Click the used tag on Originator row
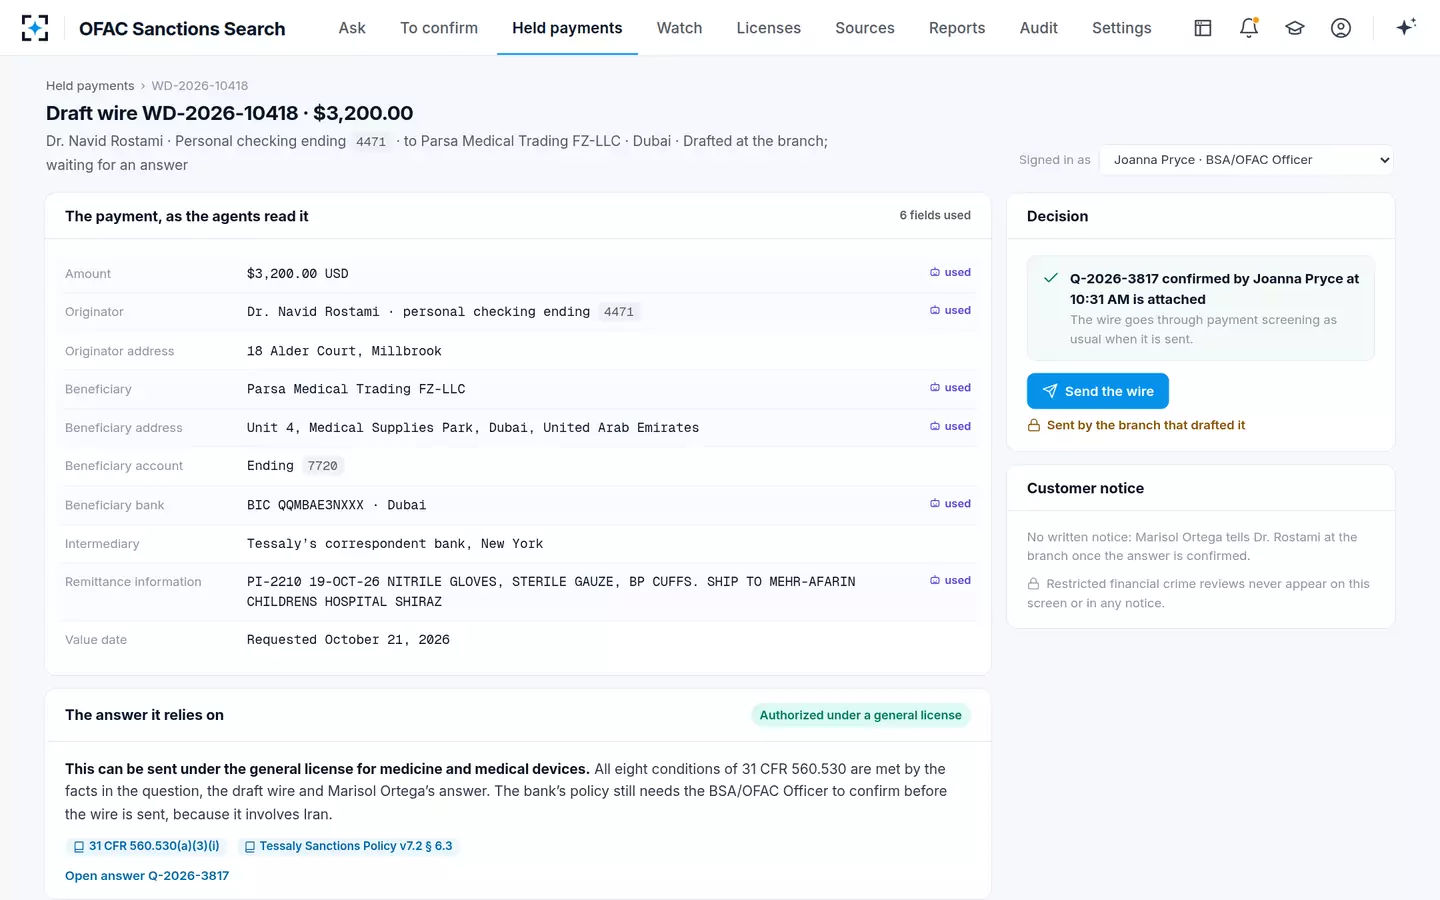The height and width of the screenshot is (900, 1440). pyautogui.click(x=950, y=310)
